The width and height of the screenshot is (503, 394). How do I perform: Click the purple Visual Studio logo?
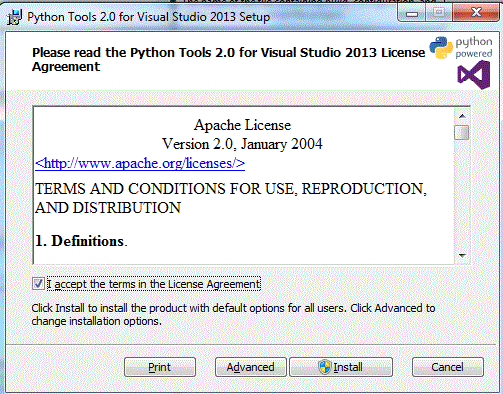pos(474,75)
